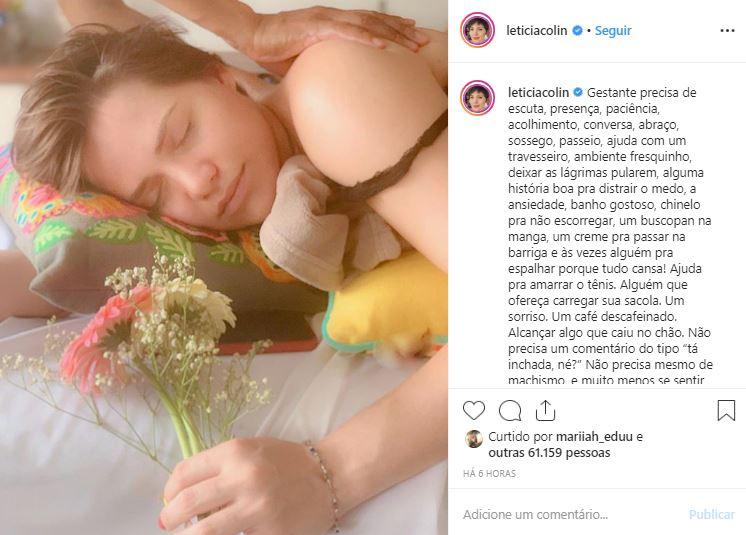Click the post photo of the sleeping woman
The image size is (746, 535).
click(224, 267)
